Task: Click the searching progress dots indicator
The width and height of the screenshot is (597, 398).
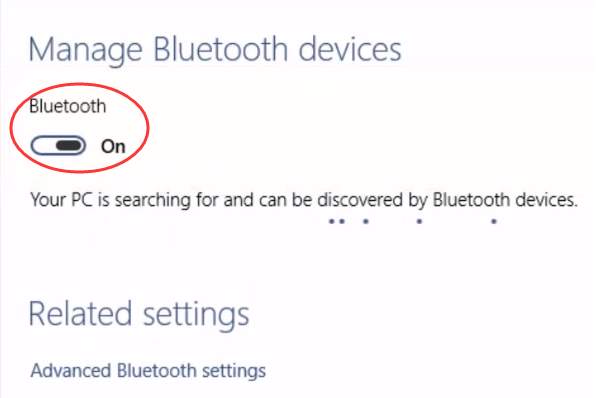Action: 413,221
